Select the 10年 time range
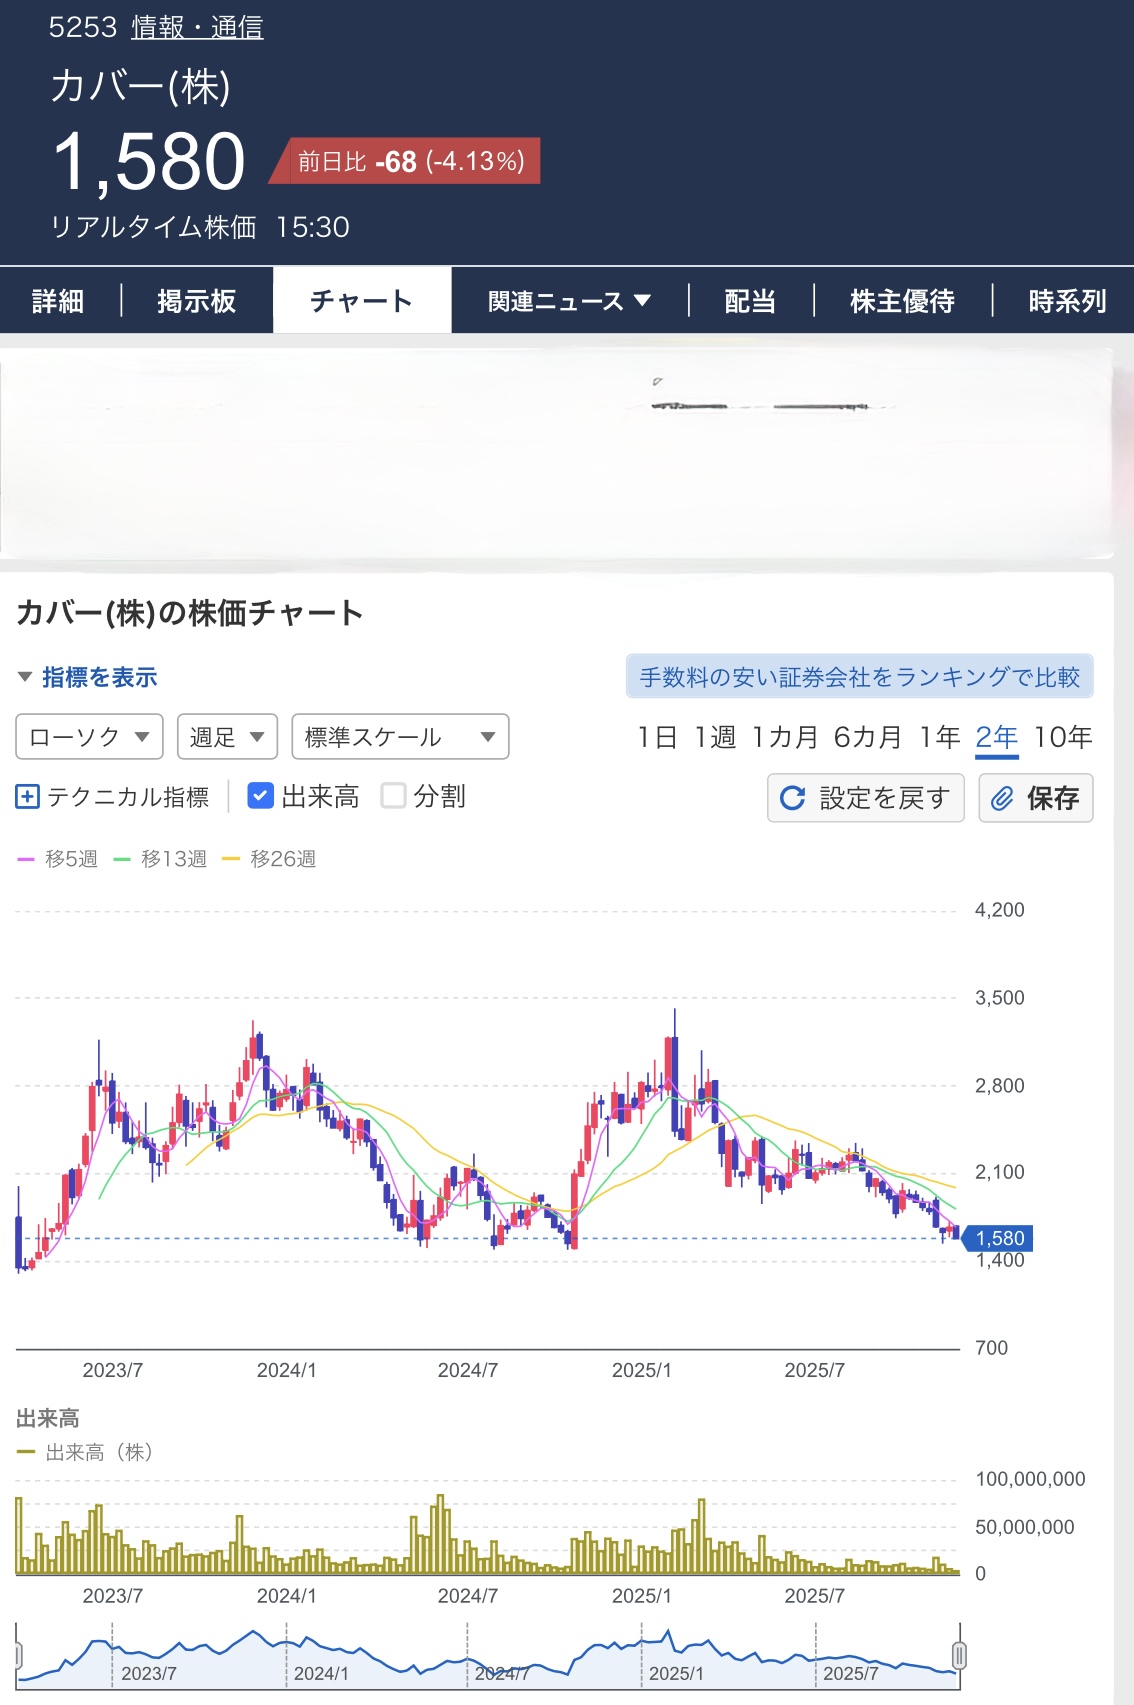The image size is (1134, 1705). click(1062, 737)
